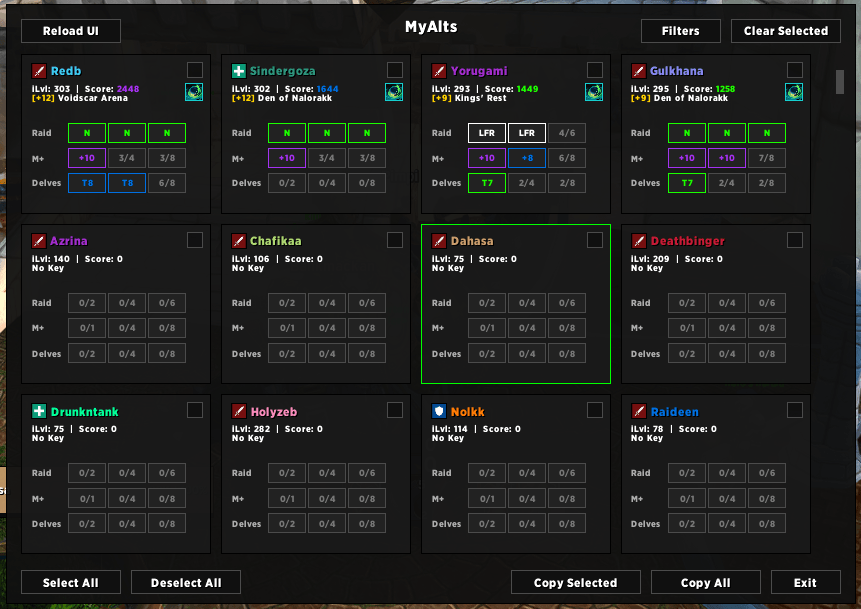Screen dimensions: 861x609
Task: Click Select All button
Action: coord(71,583)
